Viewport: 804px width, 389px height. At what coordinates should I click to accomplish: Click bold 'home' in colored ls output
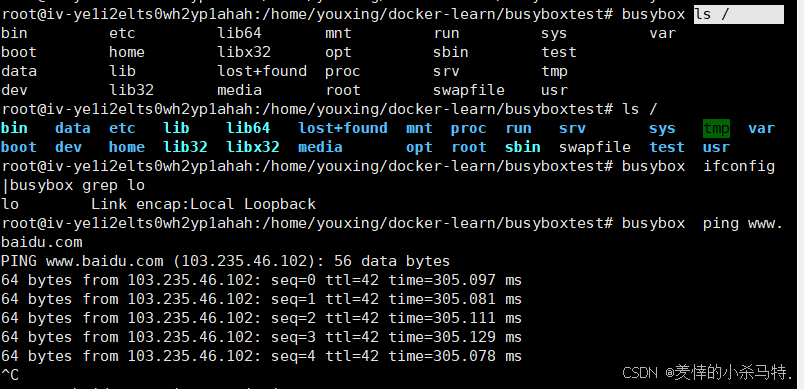point(127,147)
